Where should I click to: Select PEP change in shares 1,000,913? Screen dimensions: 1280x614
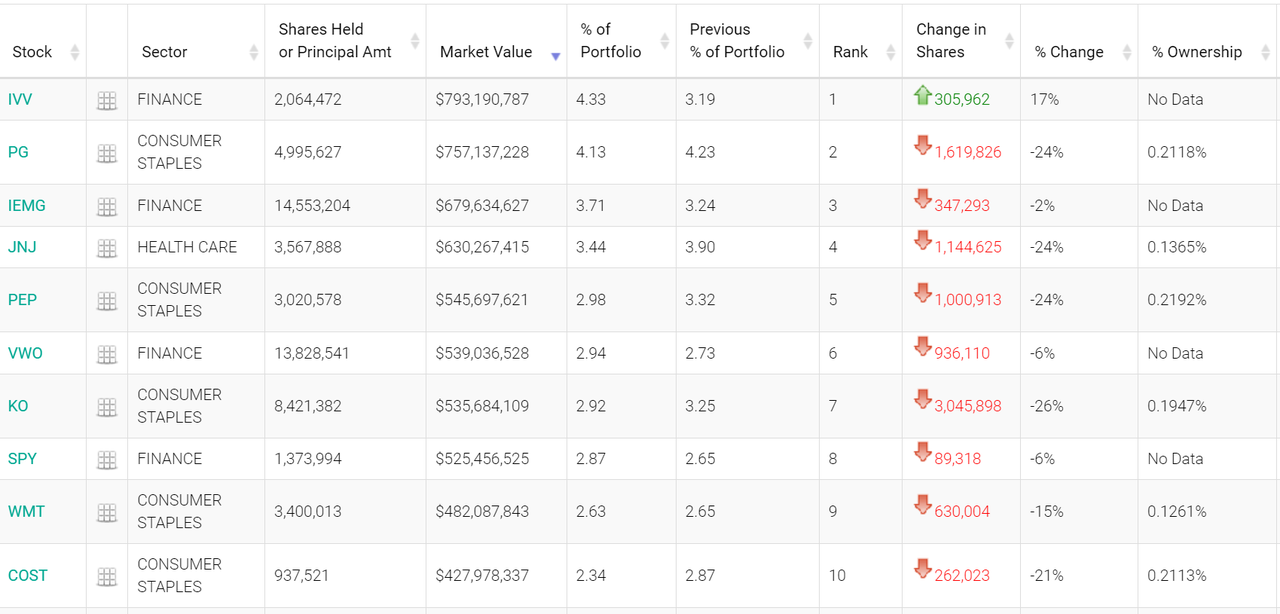(x=968, y=300)
